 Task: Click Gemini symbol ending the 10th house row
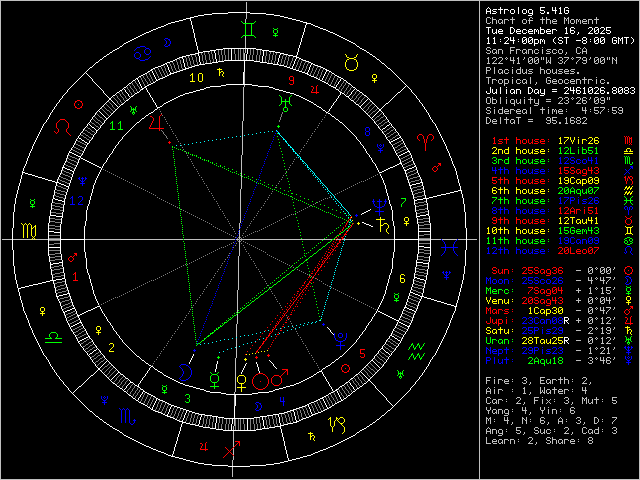point(629,231)
